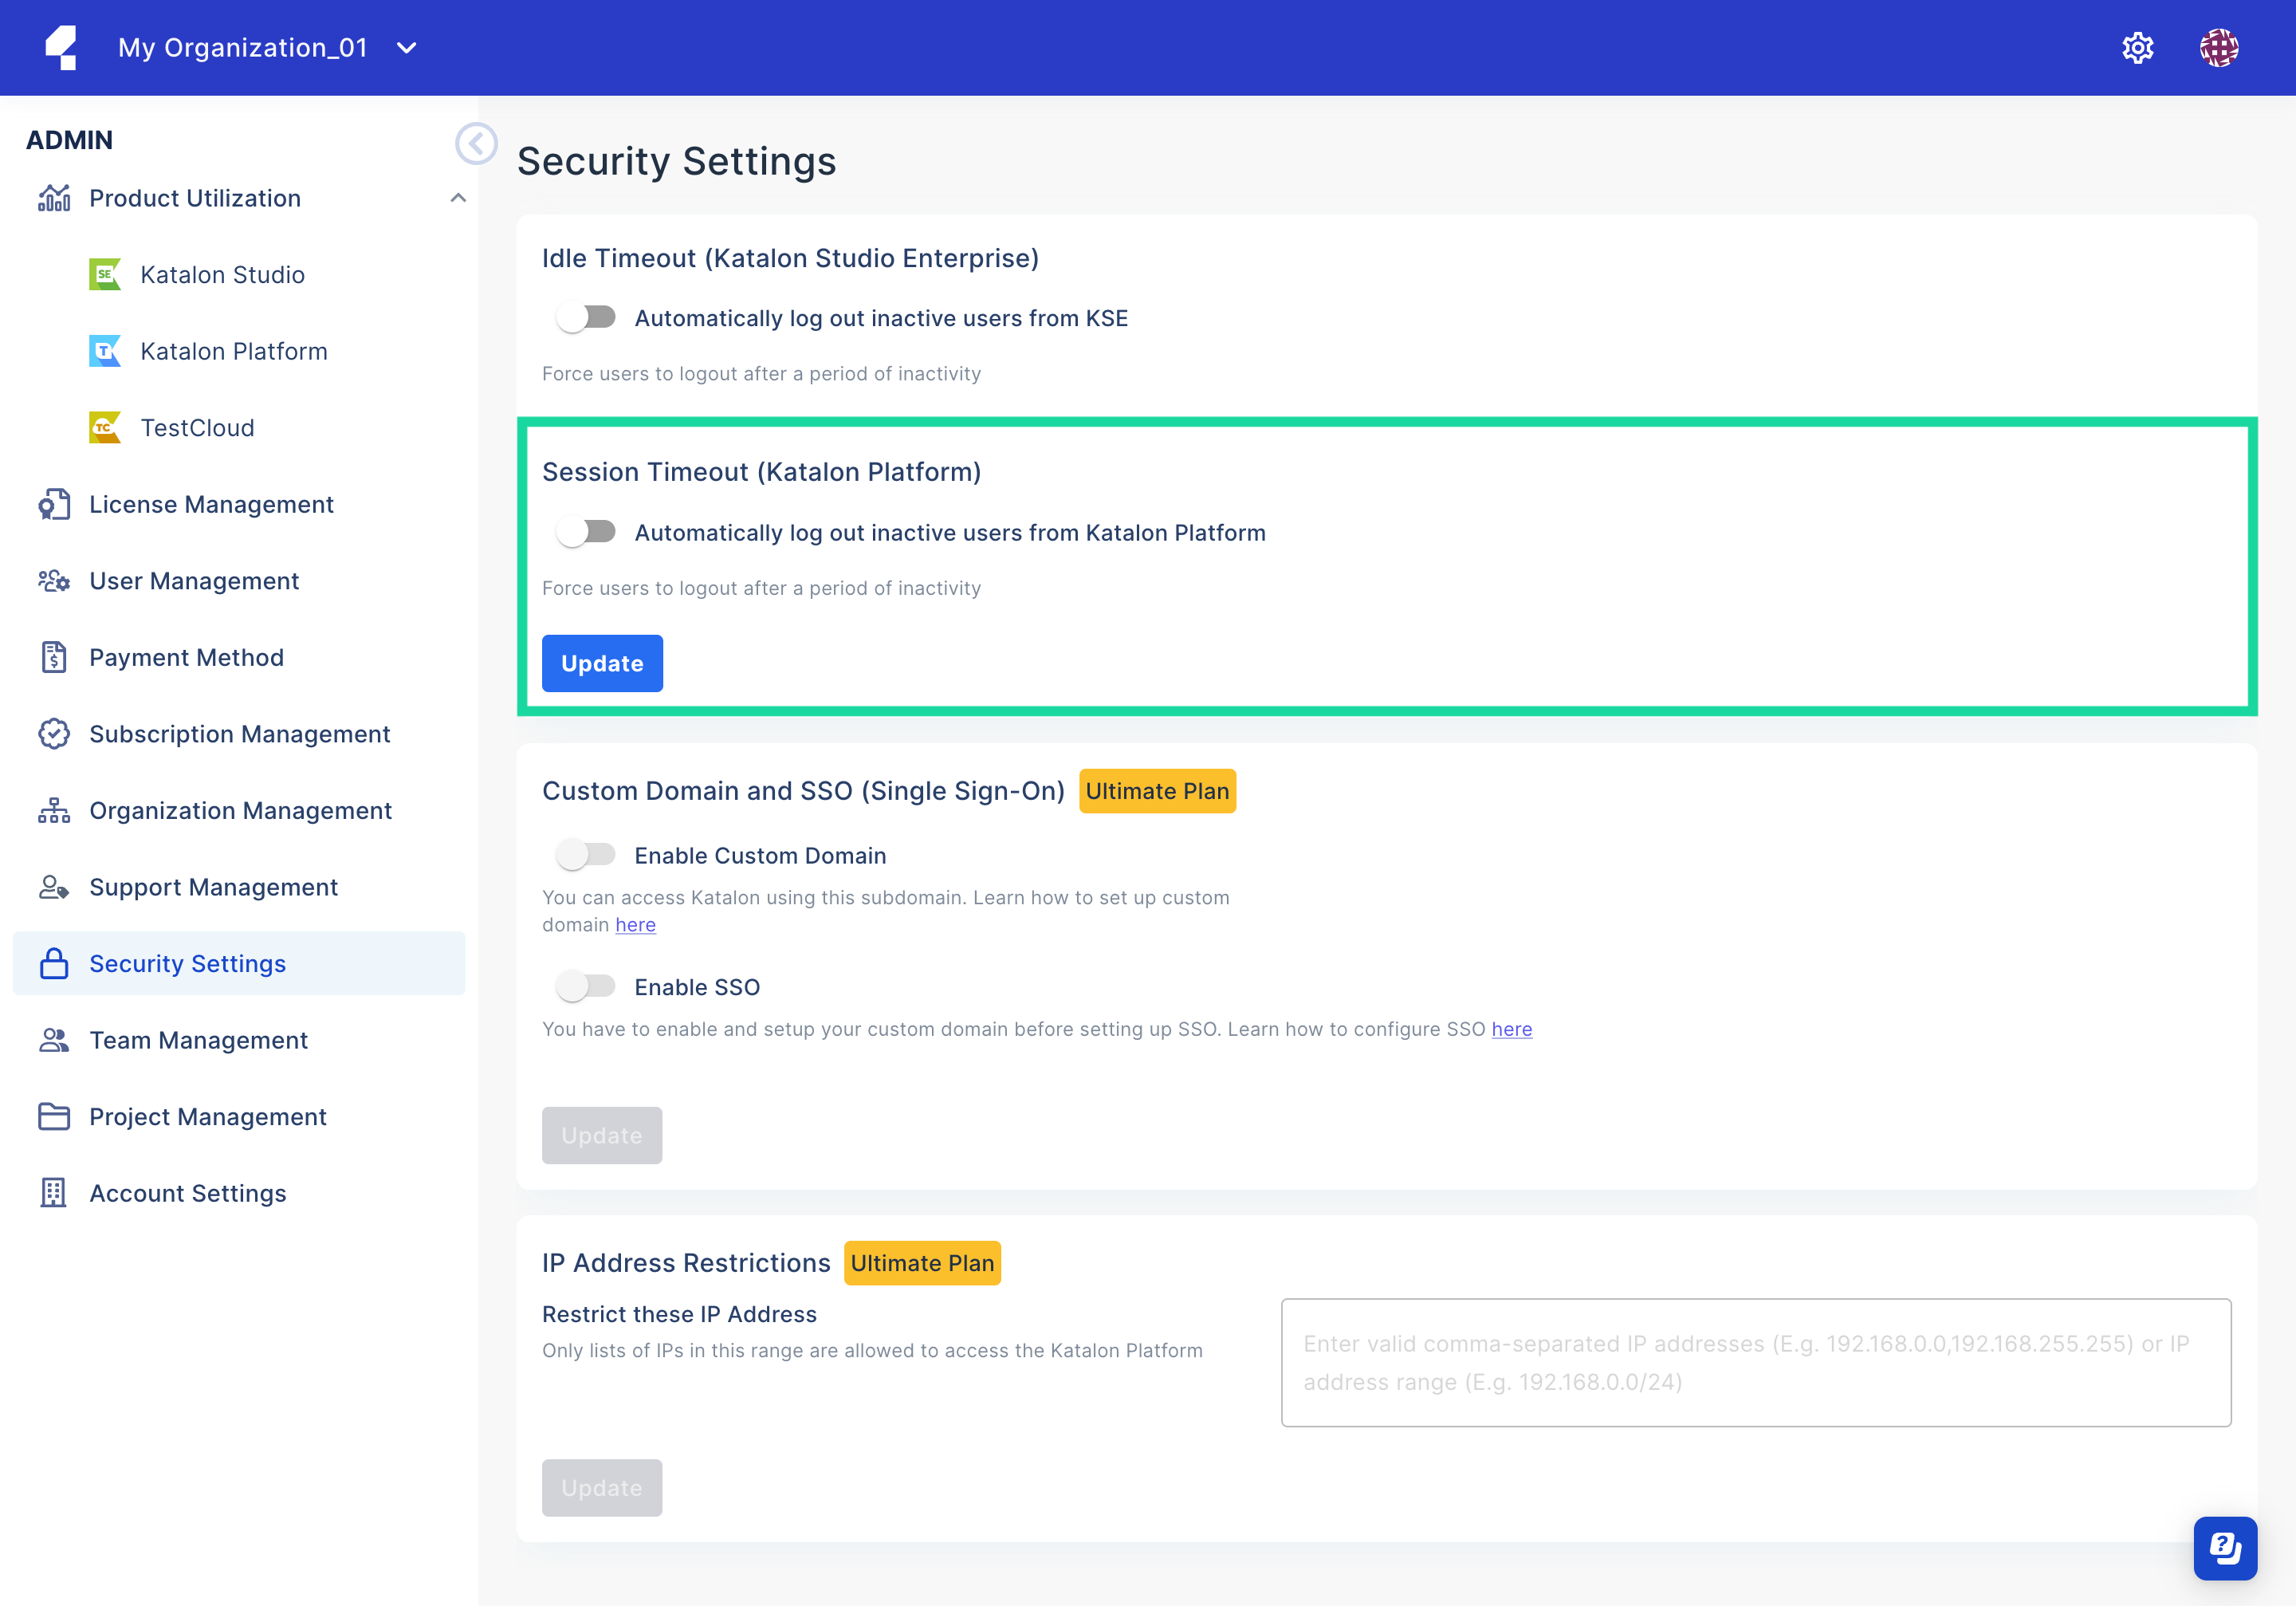The width and height of the screenshot is (2296, 1606).
Task: Open the help chat widget
Action: tap(2225, 1548)
